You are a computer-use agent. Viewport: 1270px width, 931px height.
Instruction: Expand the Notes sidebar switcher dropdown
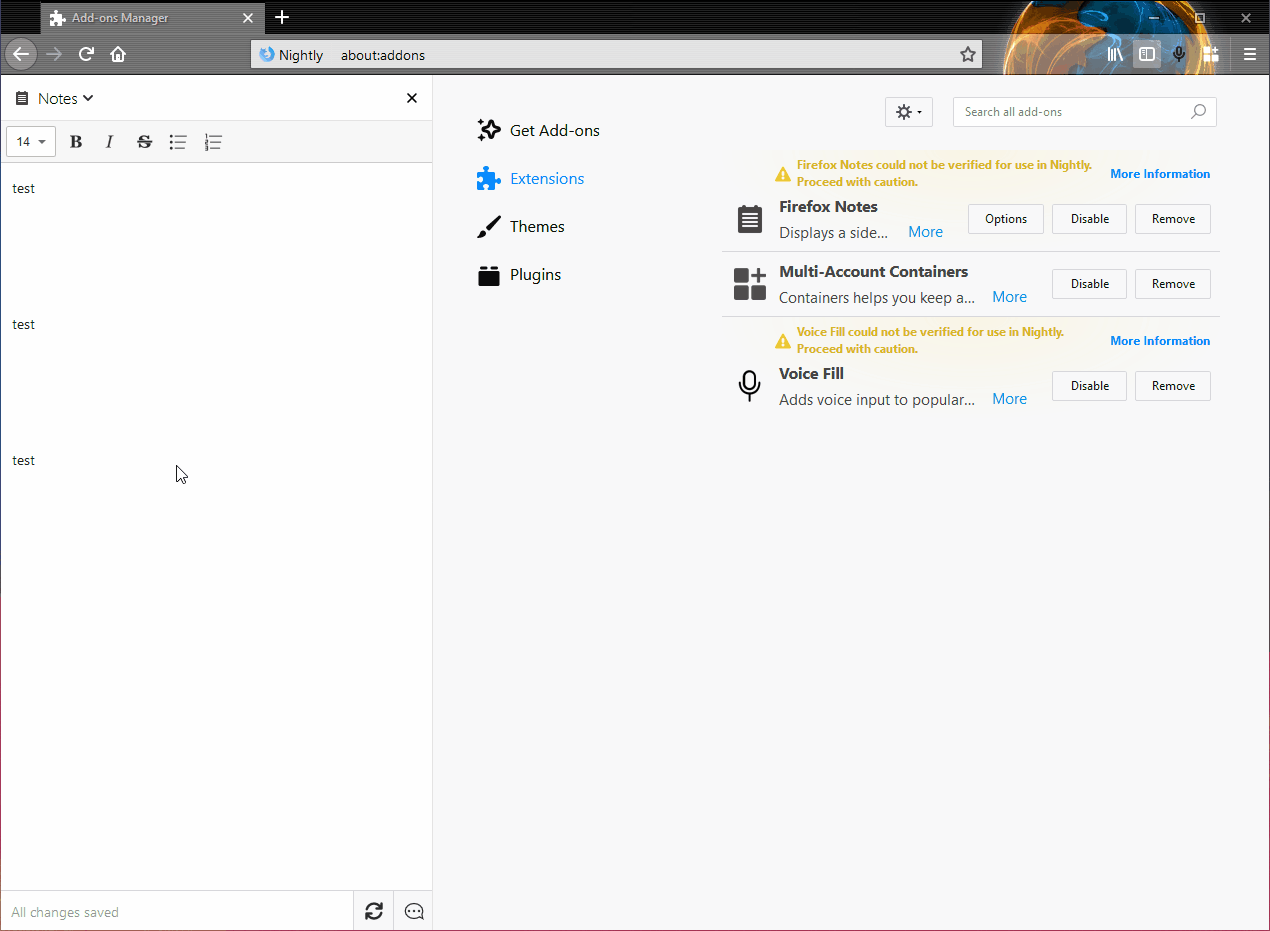click(66, 98)
